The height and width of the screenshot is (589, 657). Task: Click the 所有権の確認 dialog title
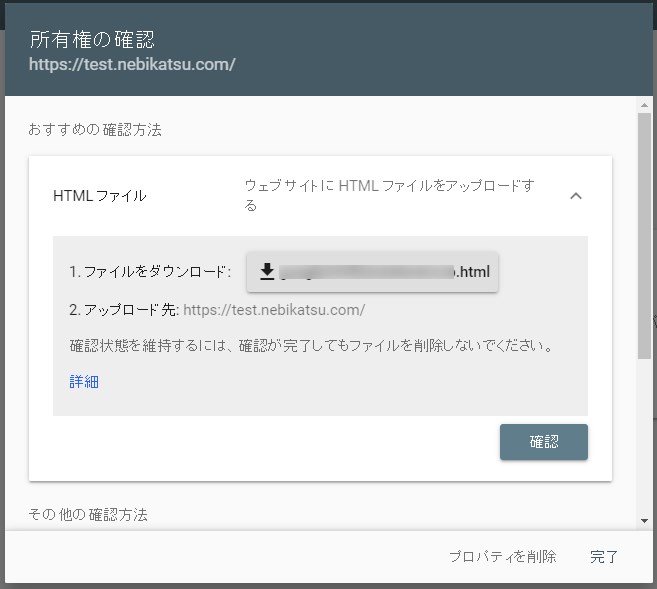click(x=92, y=40)
